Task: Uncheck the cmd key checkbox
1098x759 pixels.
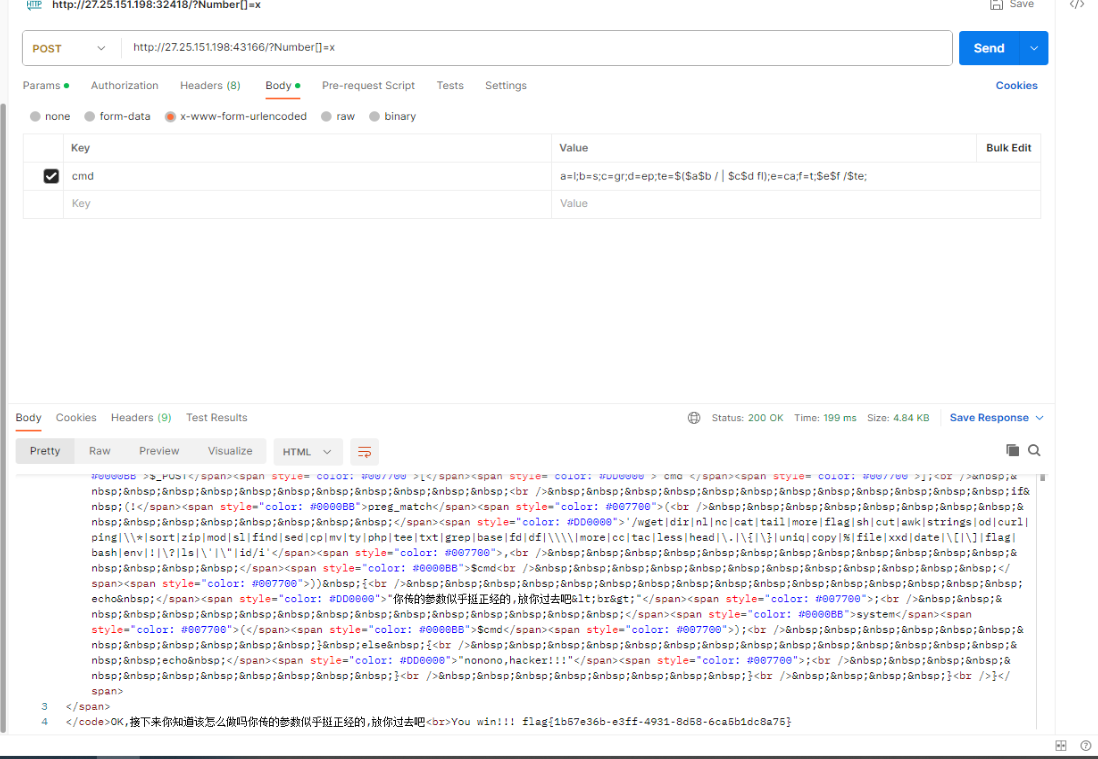Action: [51, 176]
